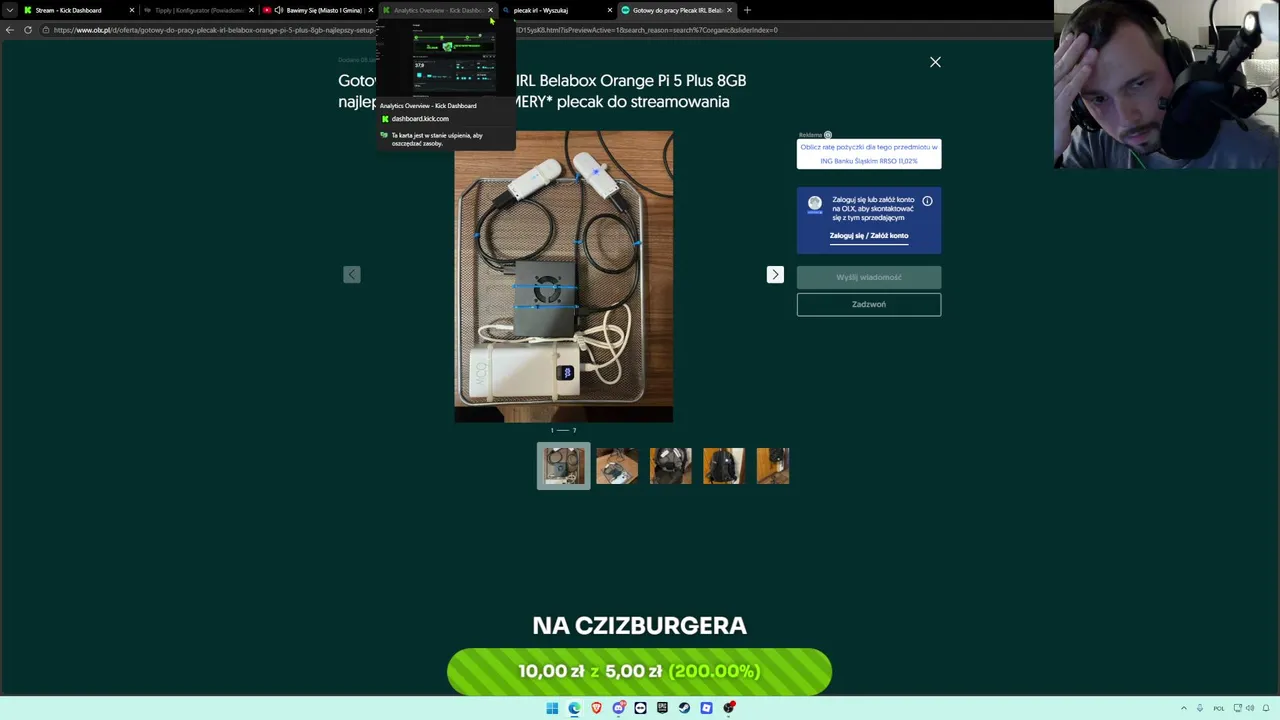Open the blue square app on the taskbar
The width and height of the screenshot is (1280, 720).
706,708
